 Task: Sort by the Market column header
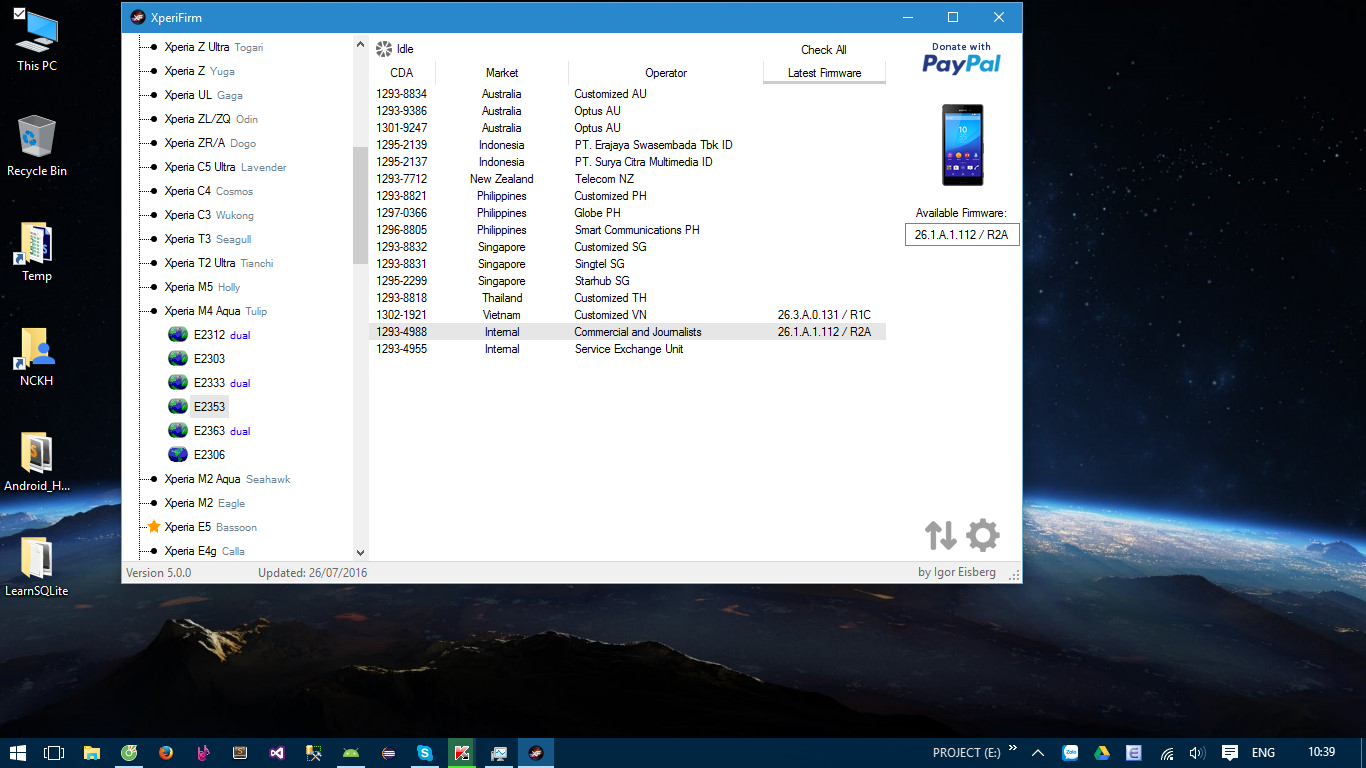point(502,73)
